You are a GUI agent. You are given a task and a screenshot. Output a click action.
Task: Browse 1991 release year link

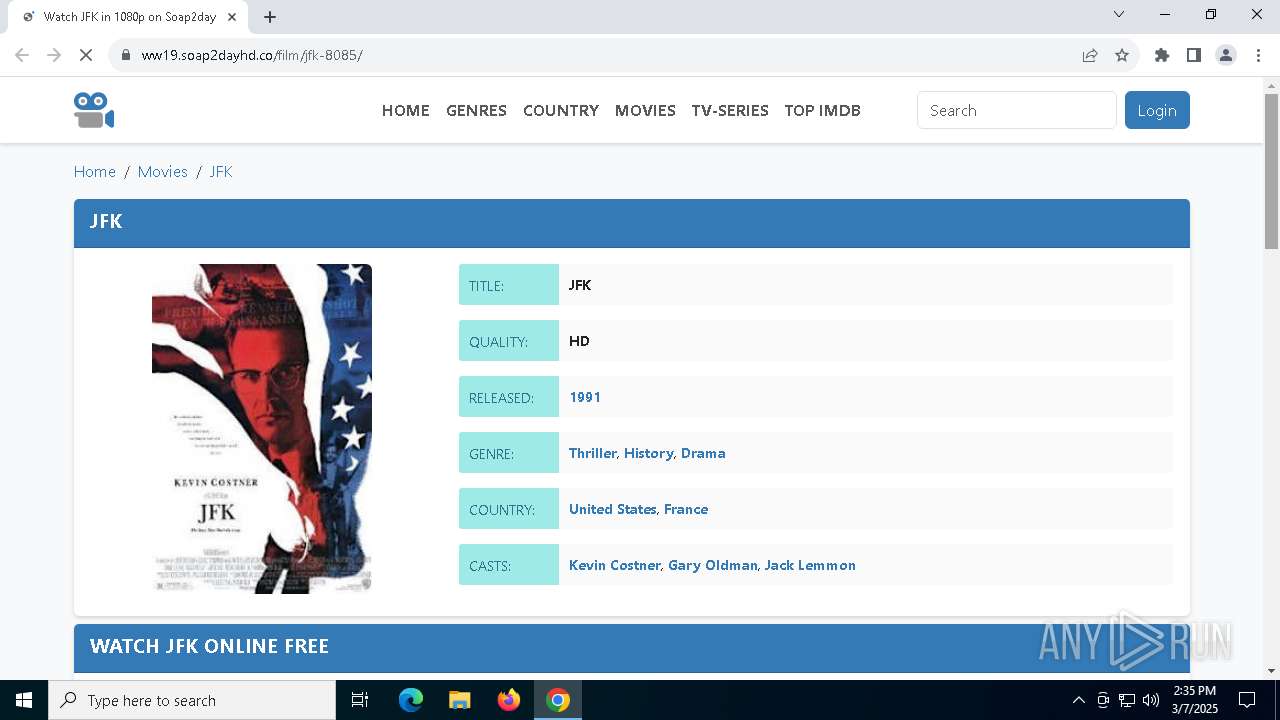(585, 397)
